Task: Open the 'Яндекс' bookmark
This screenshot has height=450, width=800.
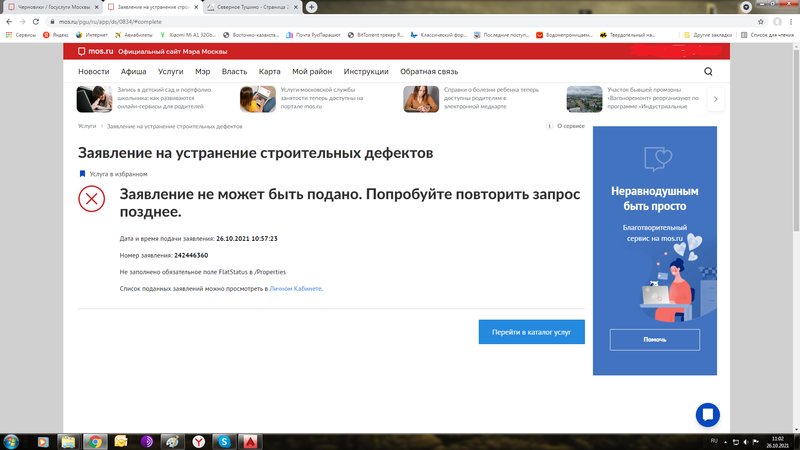Action: pos(56,35)
